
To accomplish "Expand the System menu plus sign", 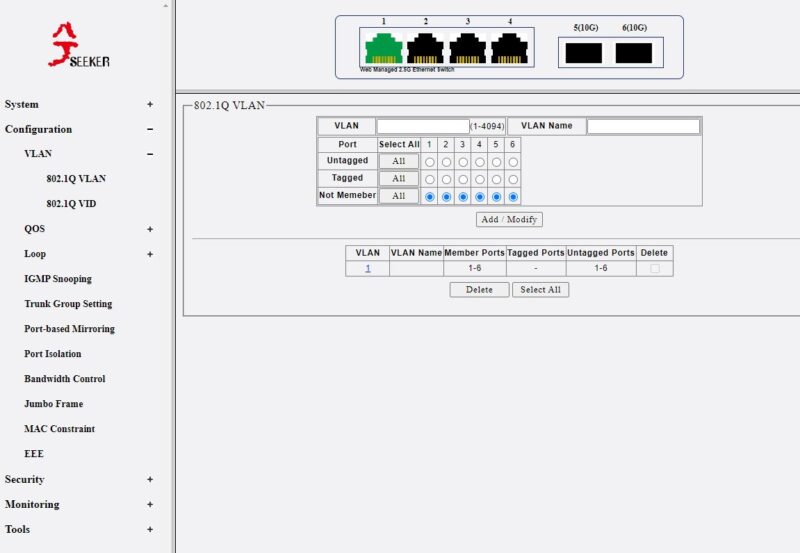I will pos(150,104).
